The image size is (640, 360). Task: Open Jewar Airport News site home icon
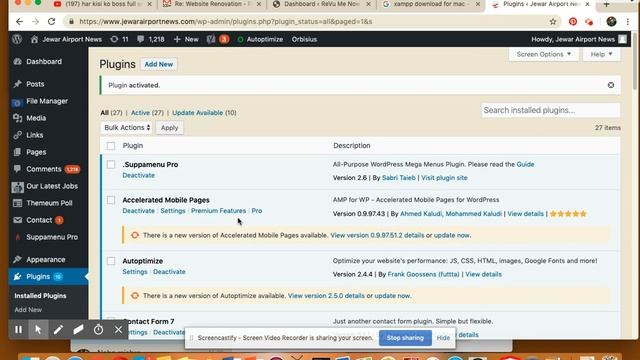(x=34, y=39)
